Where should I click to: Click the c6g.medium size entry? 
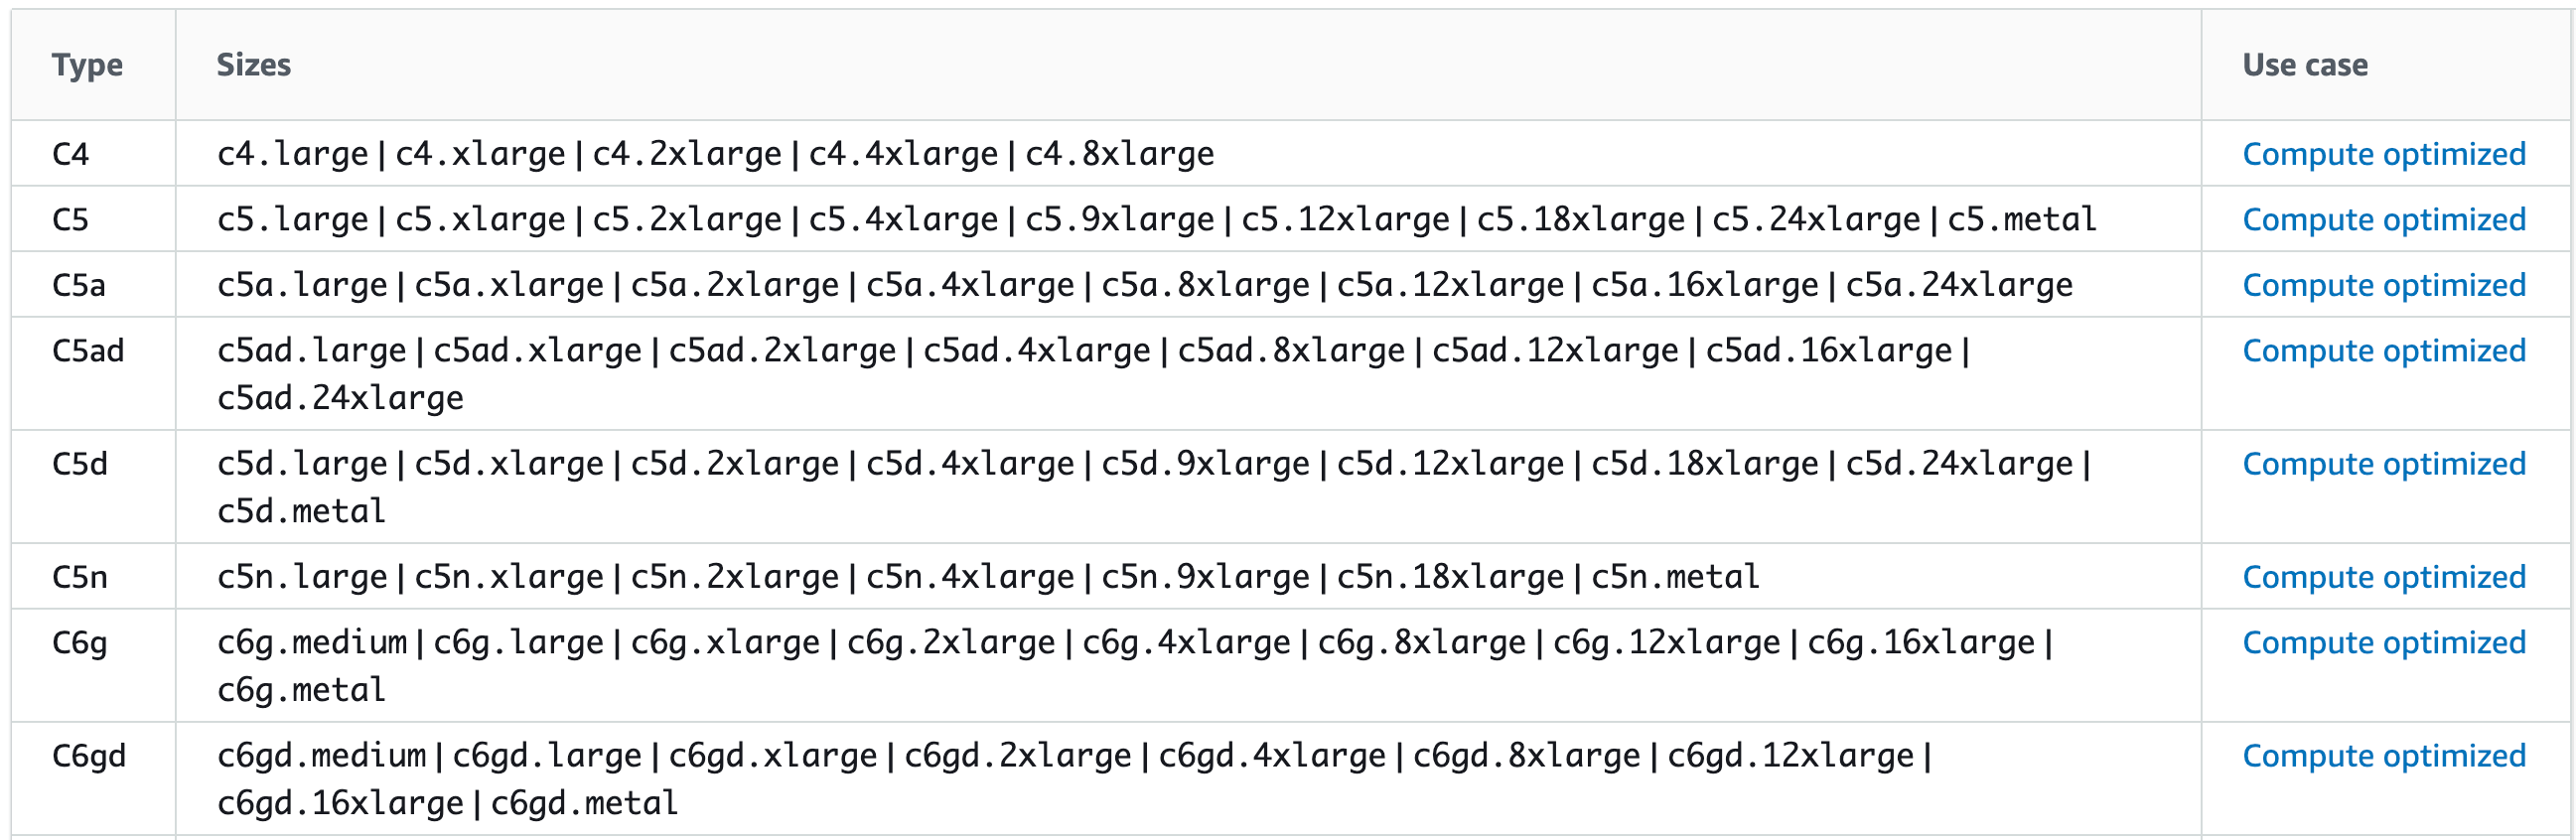point(312,642)
